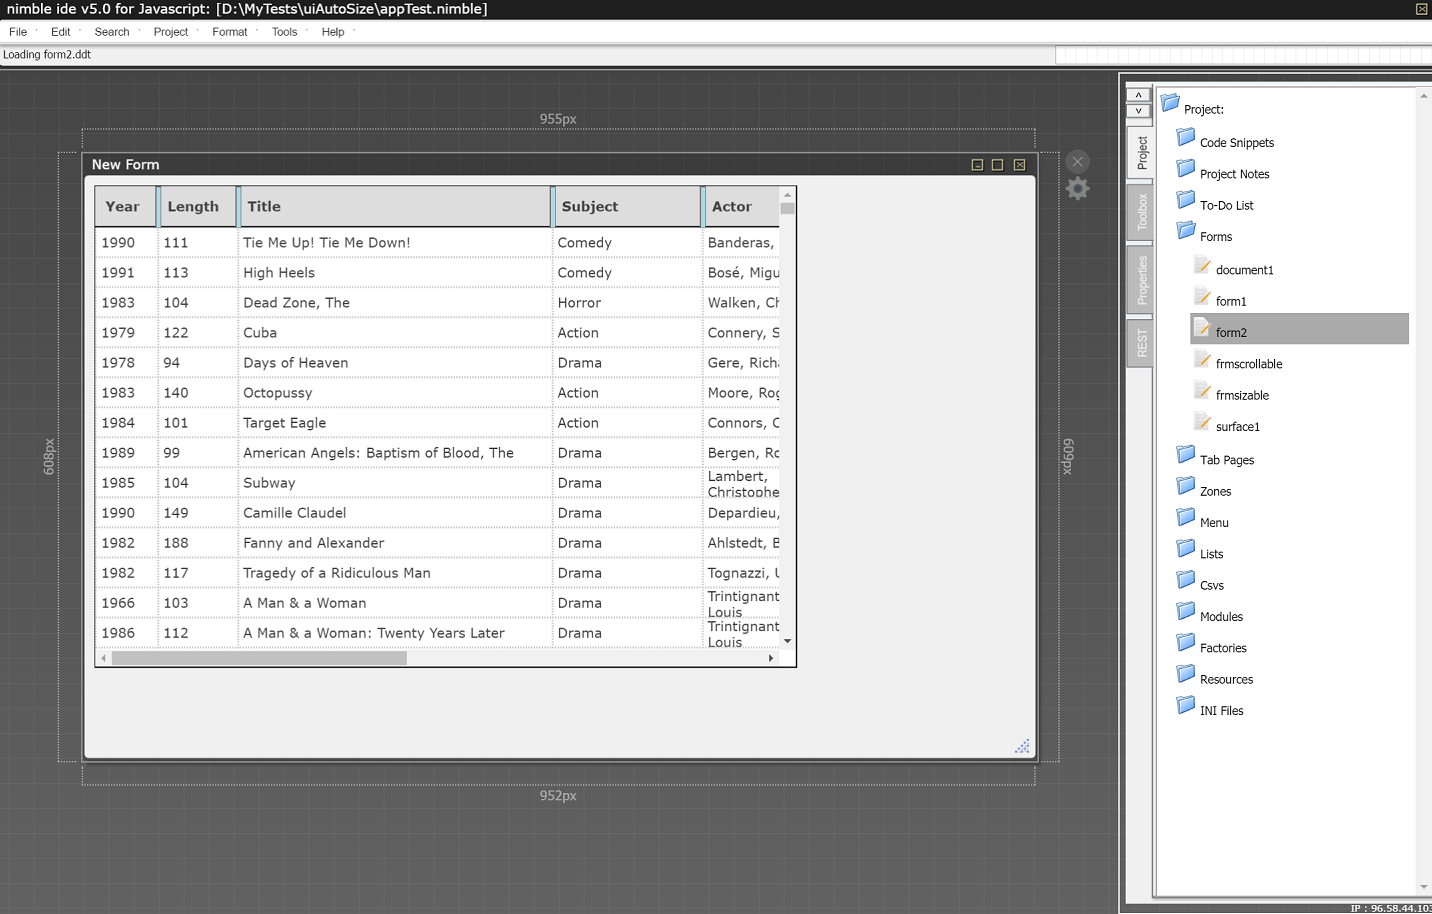Image resolution: width=1432 pixels, height=914 pixels.
Task: Click the project panel scroll down arrow
Action: tap(1424, 887)
